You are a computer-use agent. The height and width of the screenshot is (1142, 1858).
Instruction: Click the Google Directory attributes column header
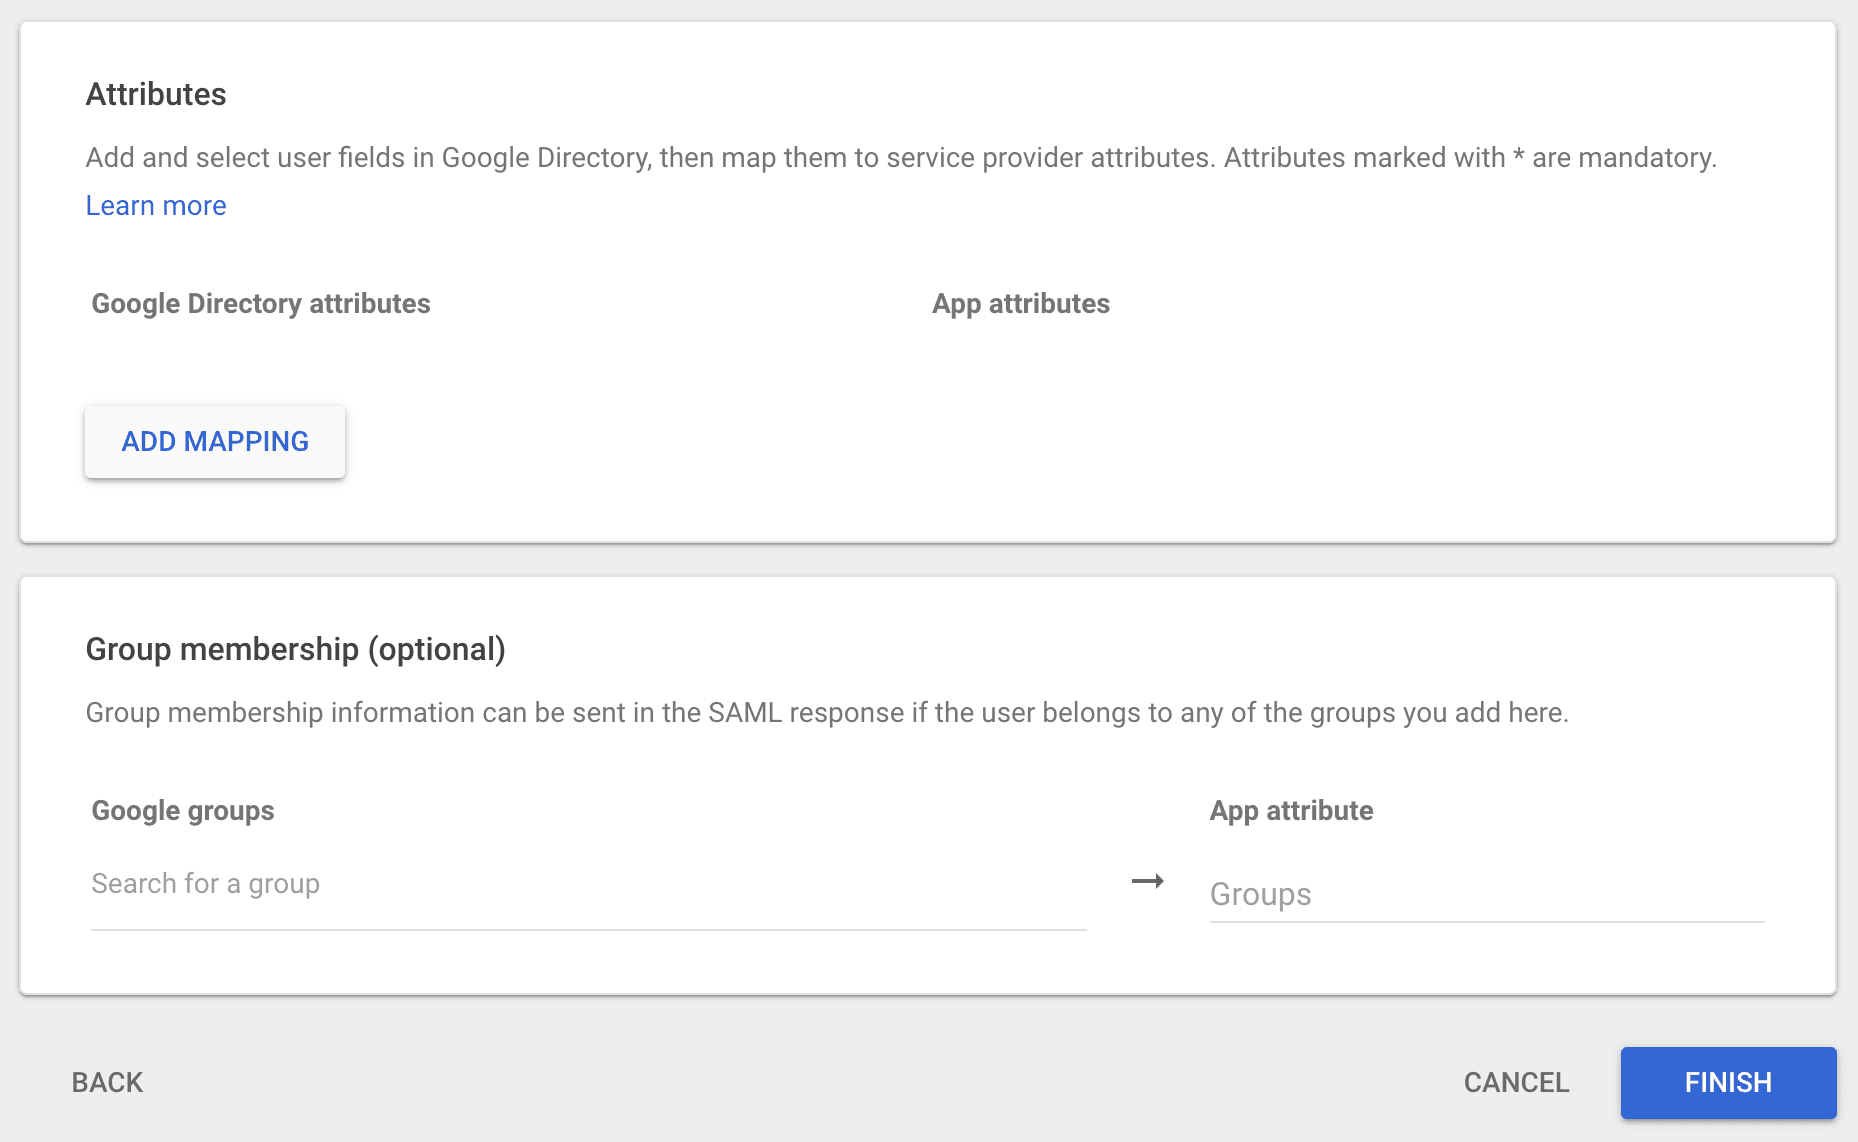click(x=260, y=304)
